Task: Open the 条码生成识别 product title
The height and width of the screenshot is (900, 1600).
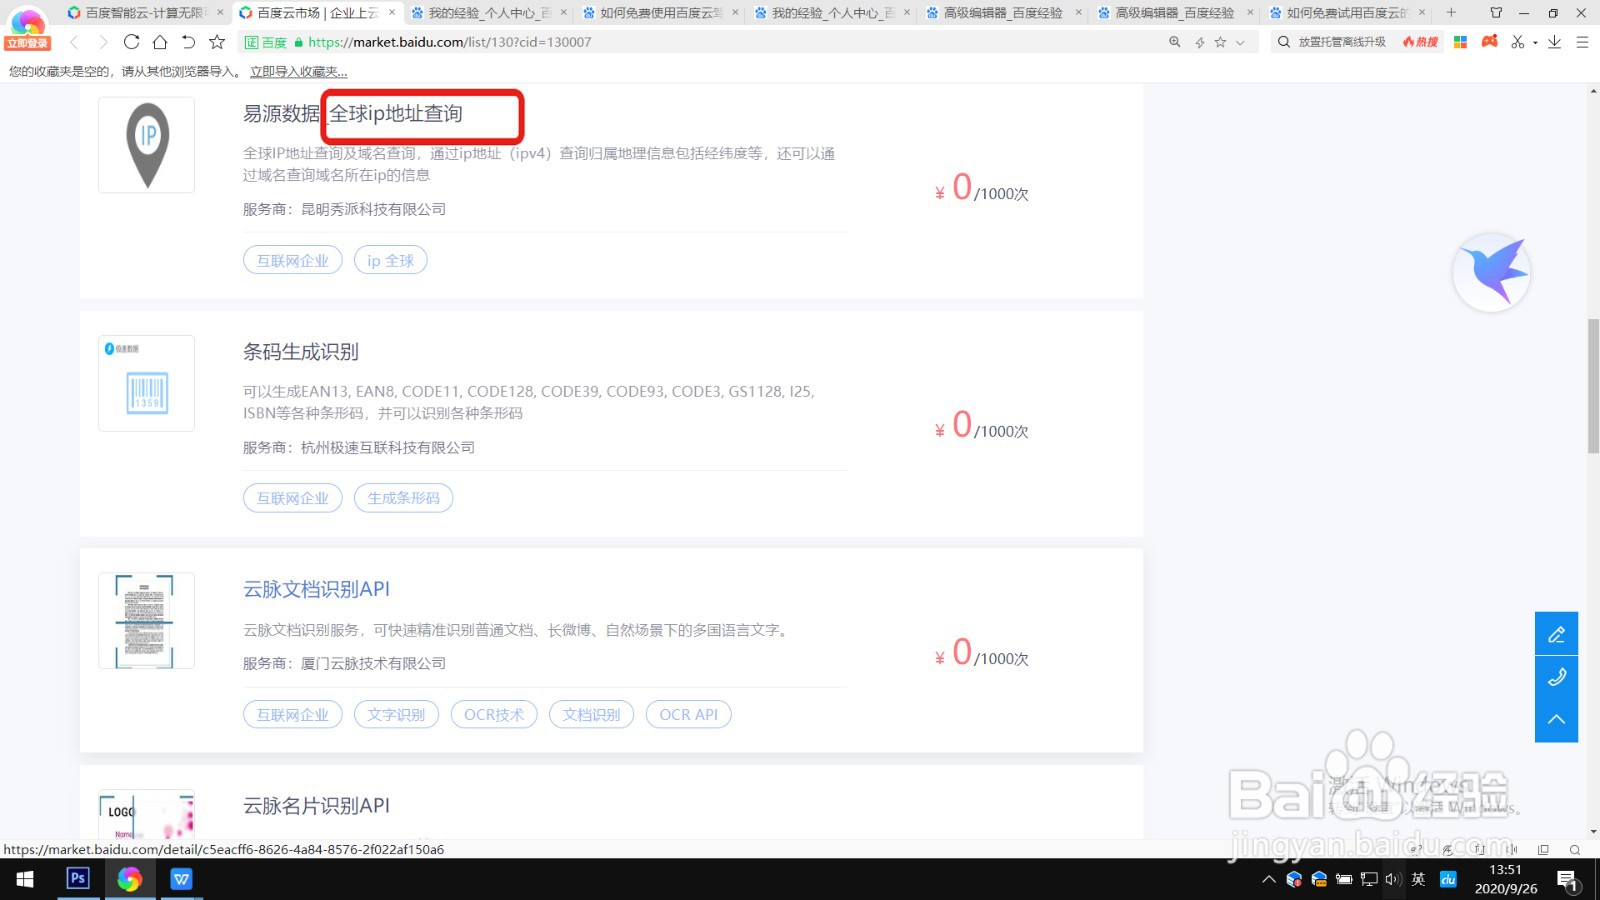Action: [301, 352]
